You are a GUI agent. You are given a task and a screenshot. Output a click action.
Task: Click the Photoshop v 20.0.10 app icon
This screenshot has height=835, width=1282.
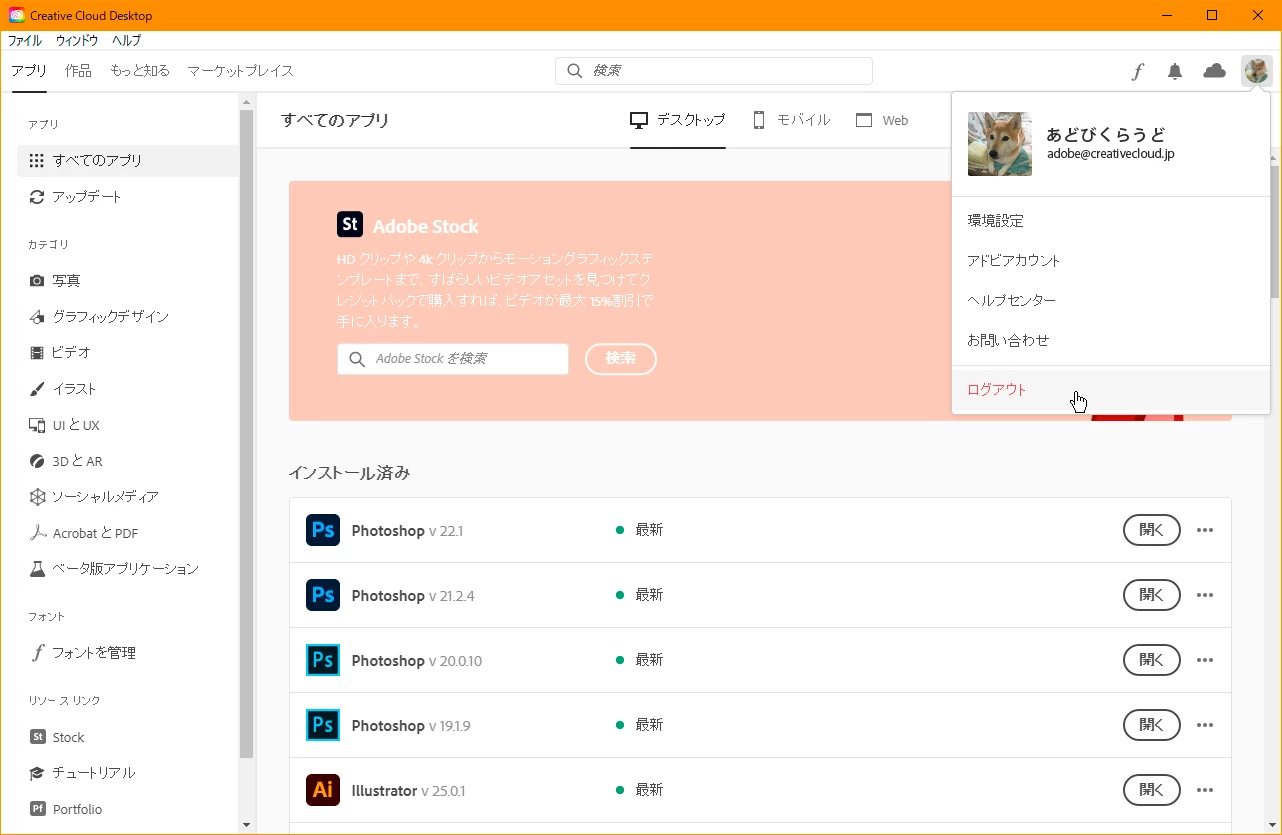(323, 660)
